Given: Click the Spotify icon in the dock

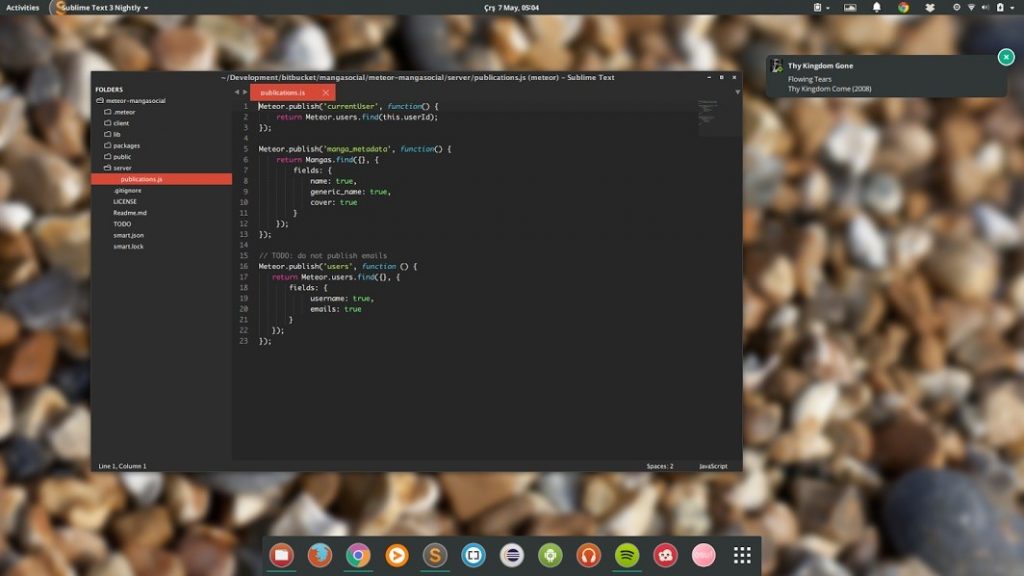Looking at the screenshot, I should click(626, 555).
